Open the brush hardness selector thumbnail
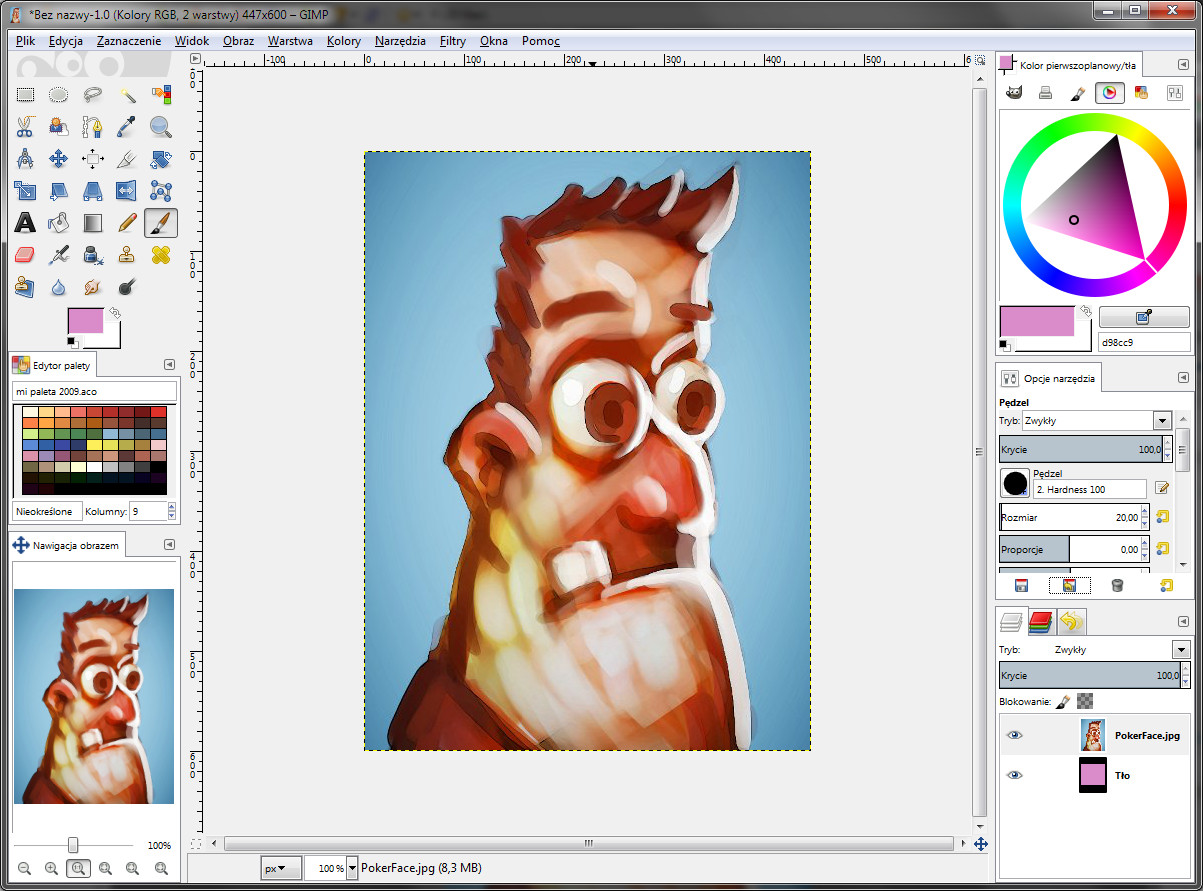The width and height of the screenshot is (1203, 891). 1014,483
